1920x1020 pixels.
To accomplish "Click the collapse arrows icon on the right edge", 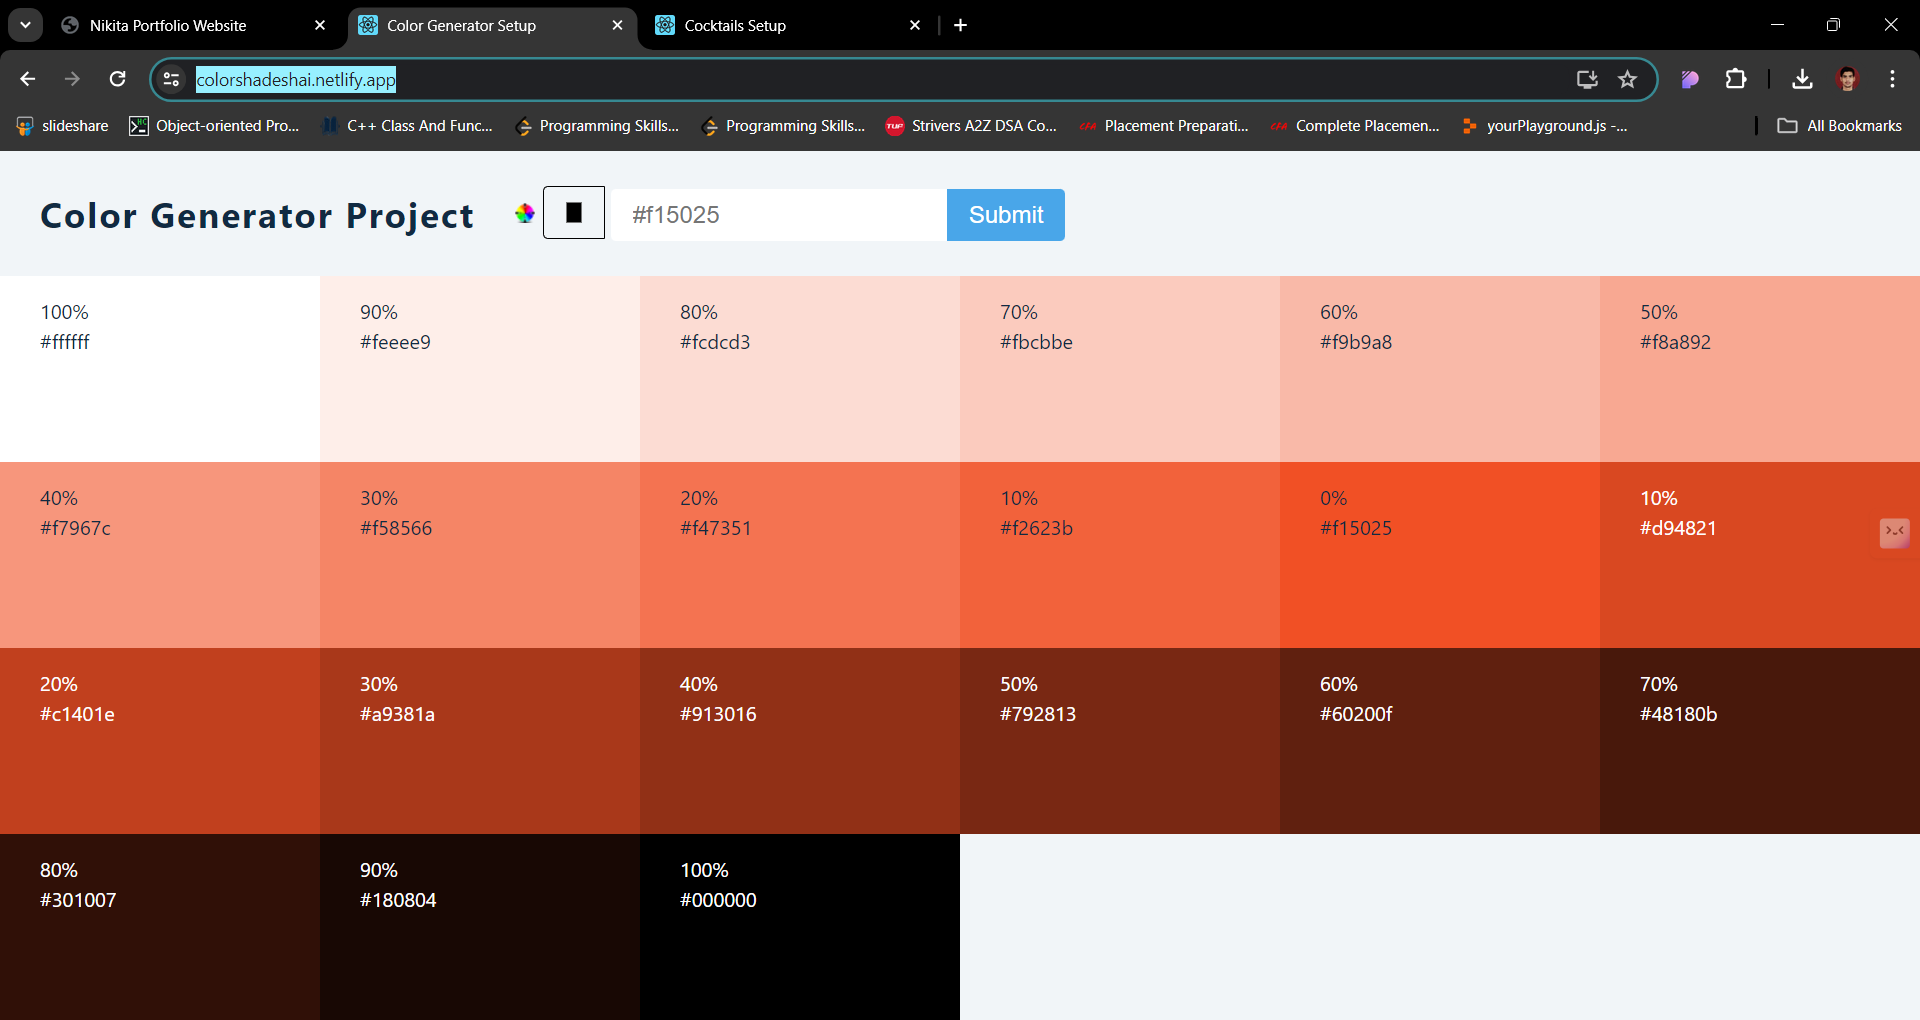I will [x=1894, y=533].
